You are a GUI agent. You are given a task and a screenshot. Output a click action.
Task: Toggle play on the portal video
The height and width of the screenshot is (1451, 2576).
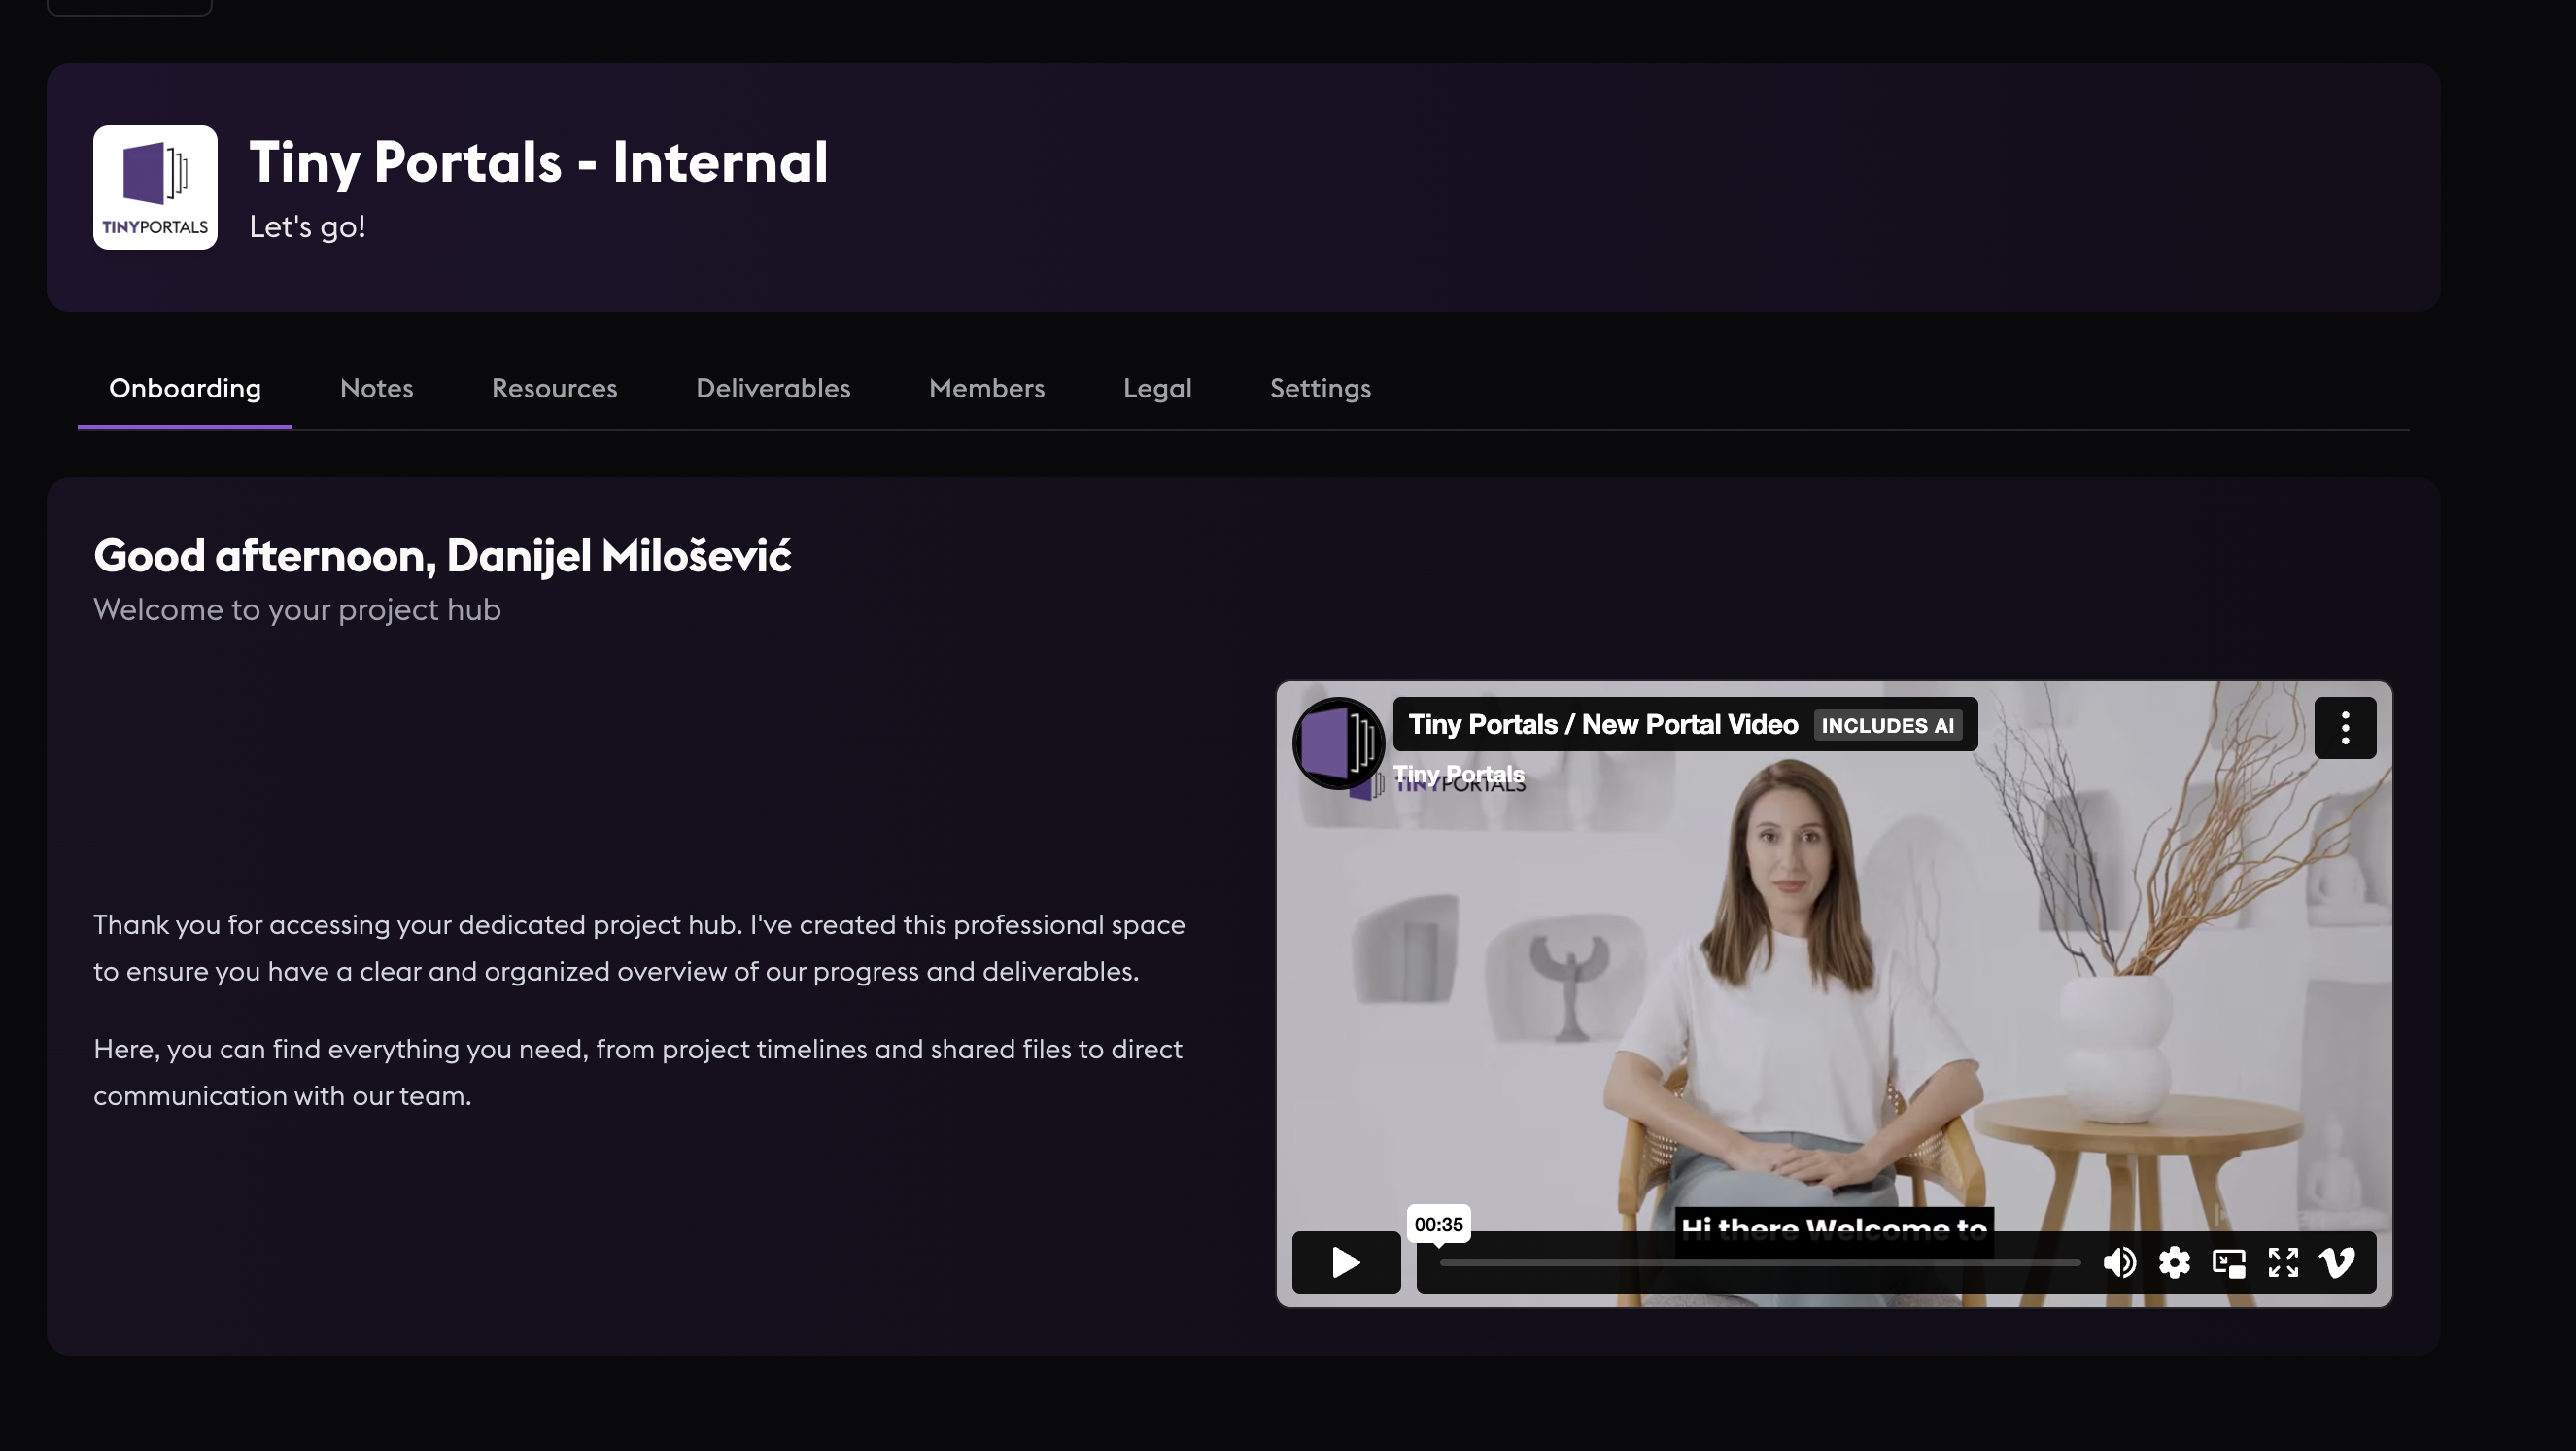point(1345,1262)
